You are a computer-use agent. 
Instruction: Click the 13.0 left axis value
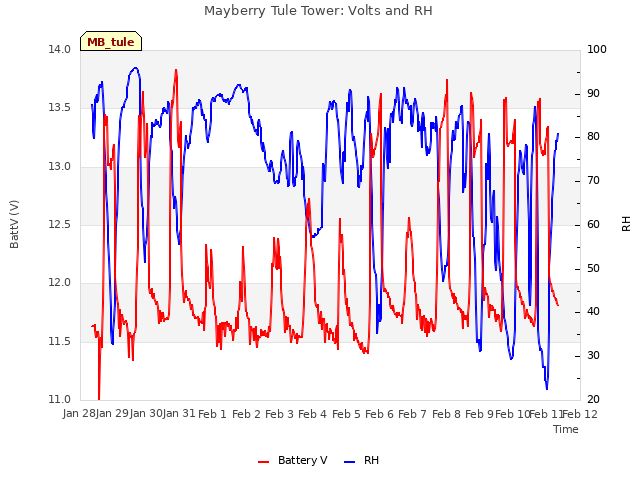click(60, 167)
